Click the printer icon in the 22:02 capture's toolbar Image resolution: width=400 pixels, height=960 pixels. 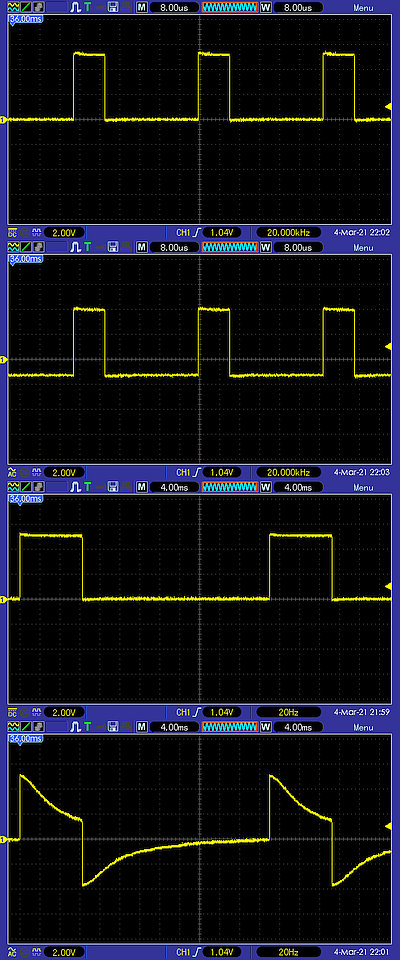click(126, 7)
